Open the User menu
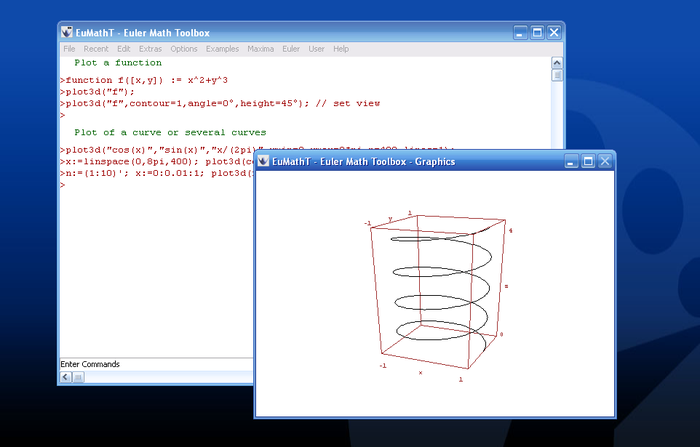700x447 pixels. pyautogui.click(x=317, y=49)
